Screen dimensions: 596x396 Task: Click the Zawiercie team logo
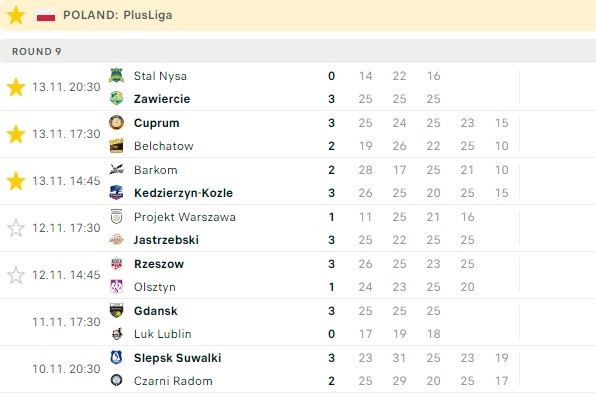[116, 98]
